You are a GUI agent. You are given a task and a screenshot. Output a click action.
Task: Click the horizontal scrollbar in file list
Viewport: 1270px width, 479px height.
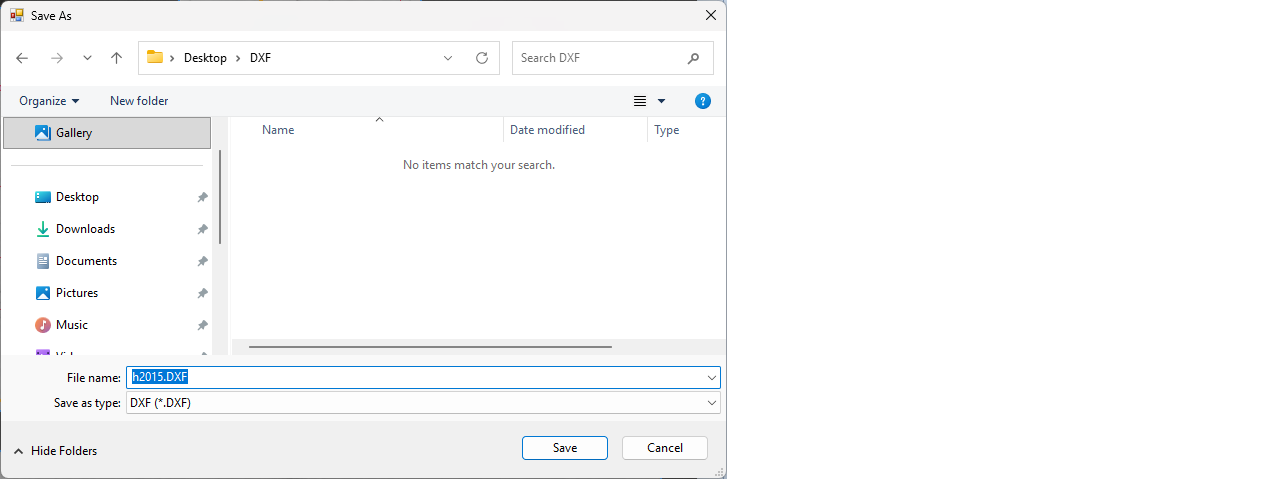430,347
